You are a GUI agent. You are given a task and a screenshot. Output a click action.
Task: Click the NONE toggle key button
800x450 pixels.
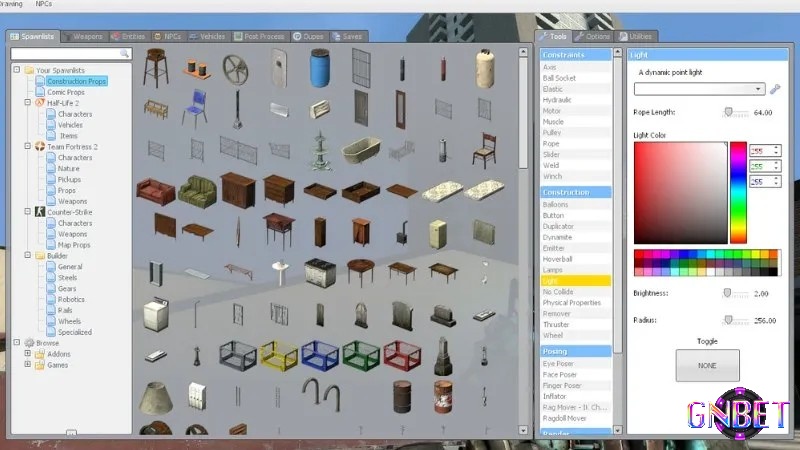707,365
